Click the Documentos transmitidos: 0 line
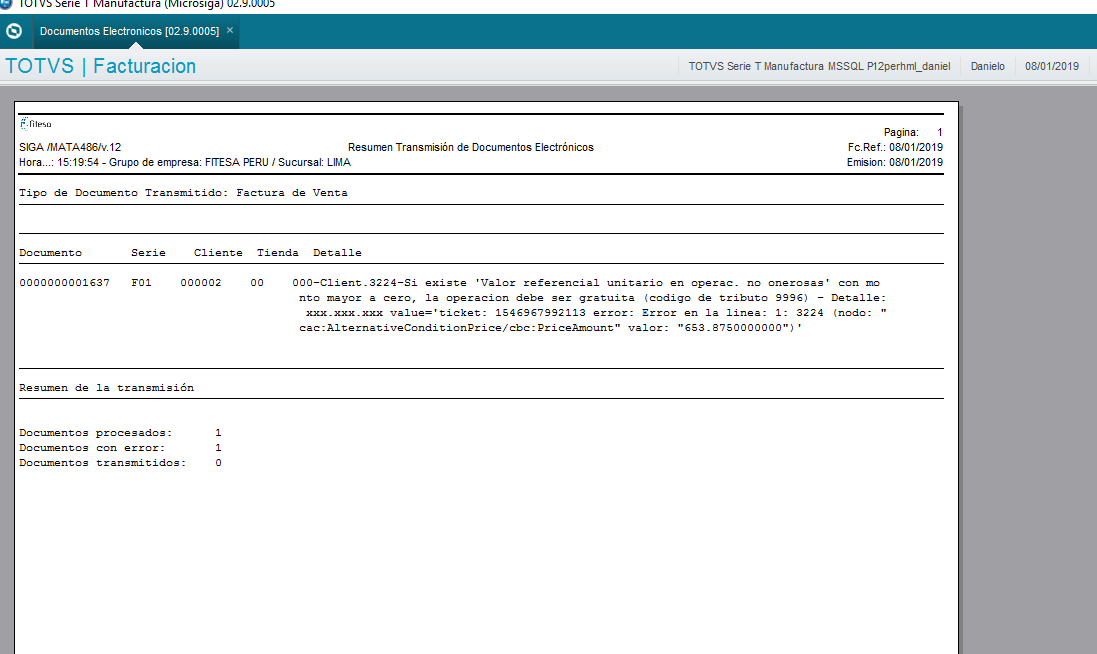Viewport: 1097px width, 654px height. coord(120,463)
